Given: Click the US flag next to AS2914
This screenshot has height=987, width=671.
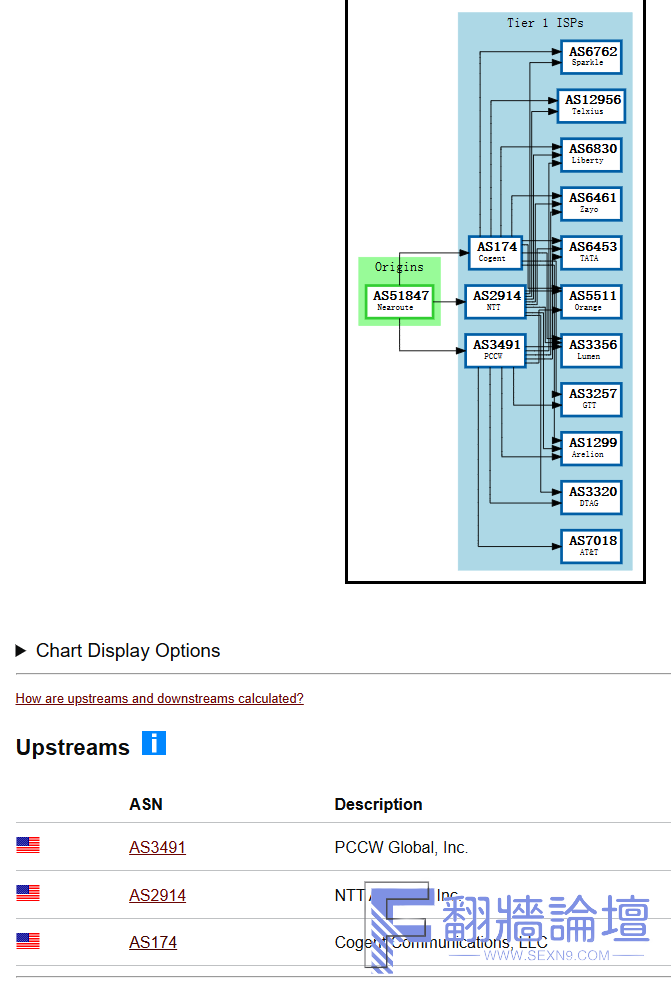Looking at the screenshot, I should click(28, 894).
